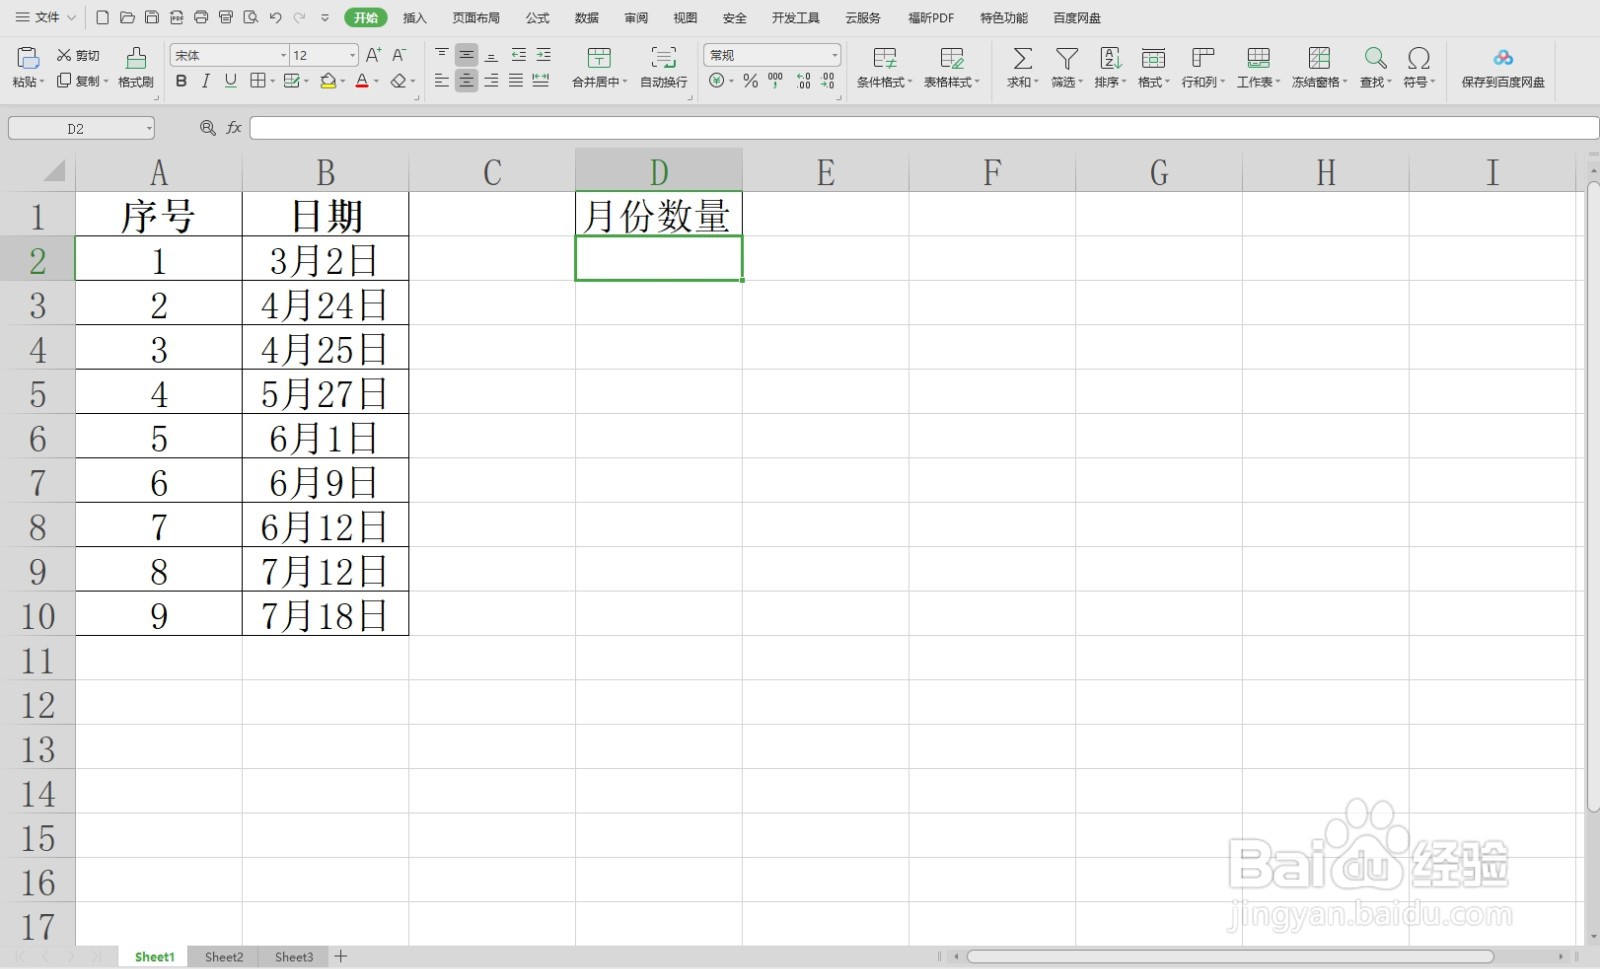The width and height of the screenshot is (1600, 969).
Task: Click the Export to PDF icon
Action: tap(177, 18)
